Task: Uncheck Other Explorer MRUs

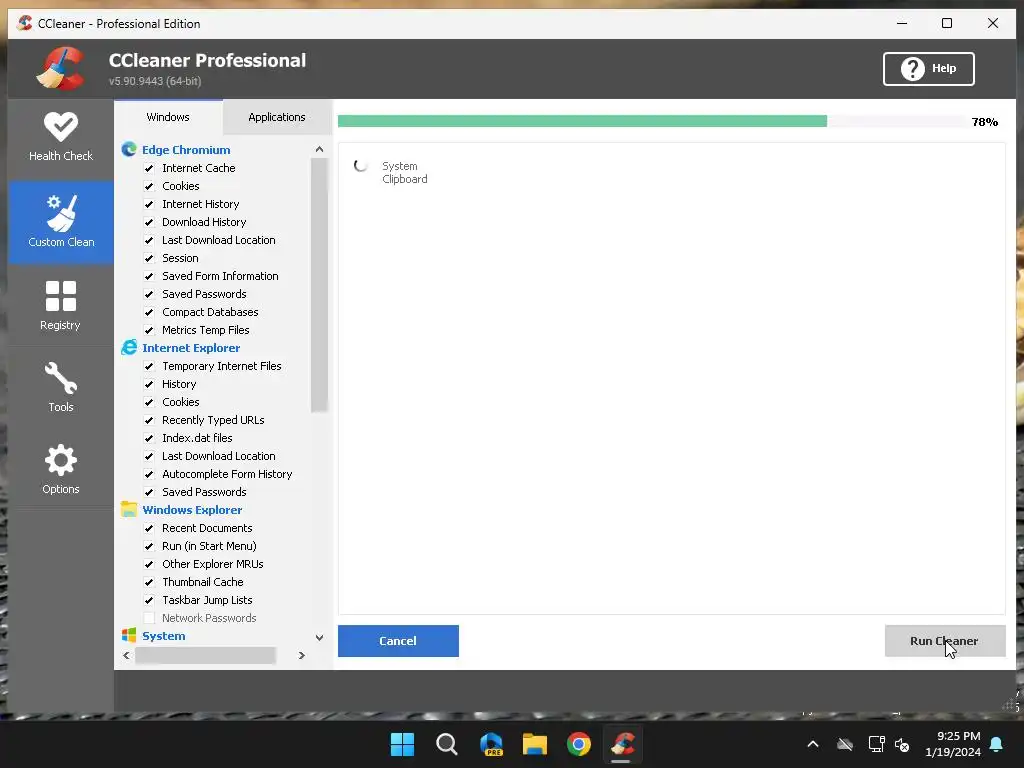Action: click(149, 564)
